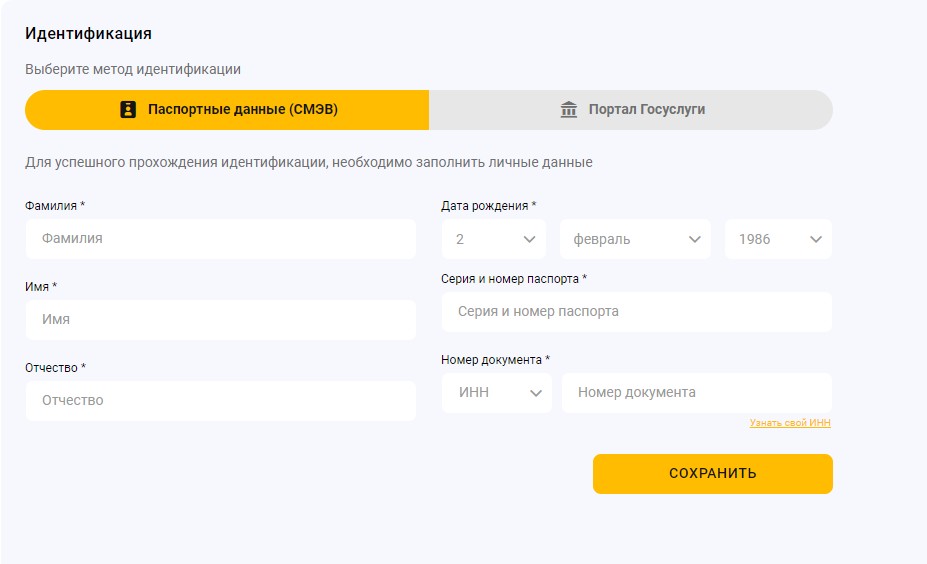Click the passport ID card icon
This screenshot has width=927, height=564.
[128, 109]
